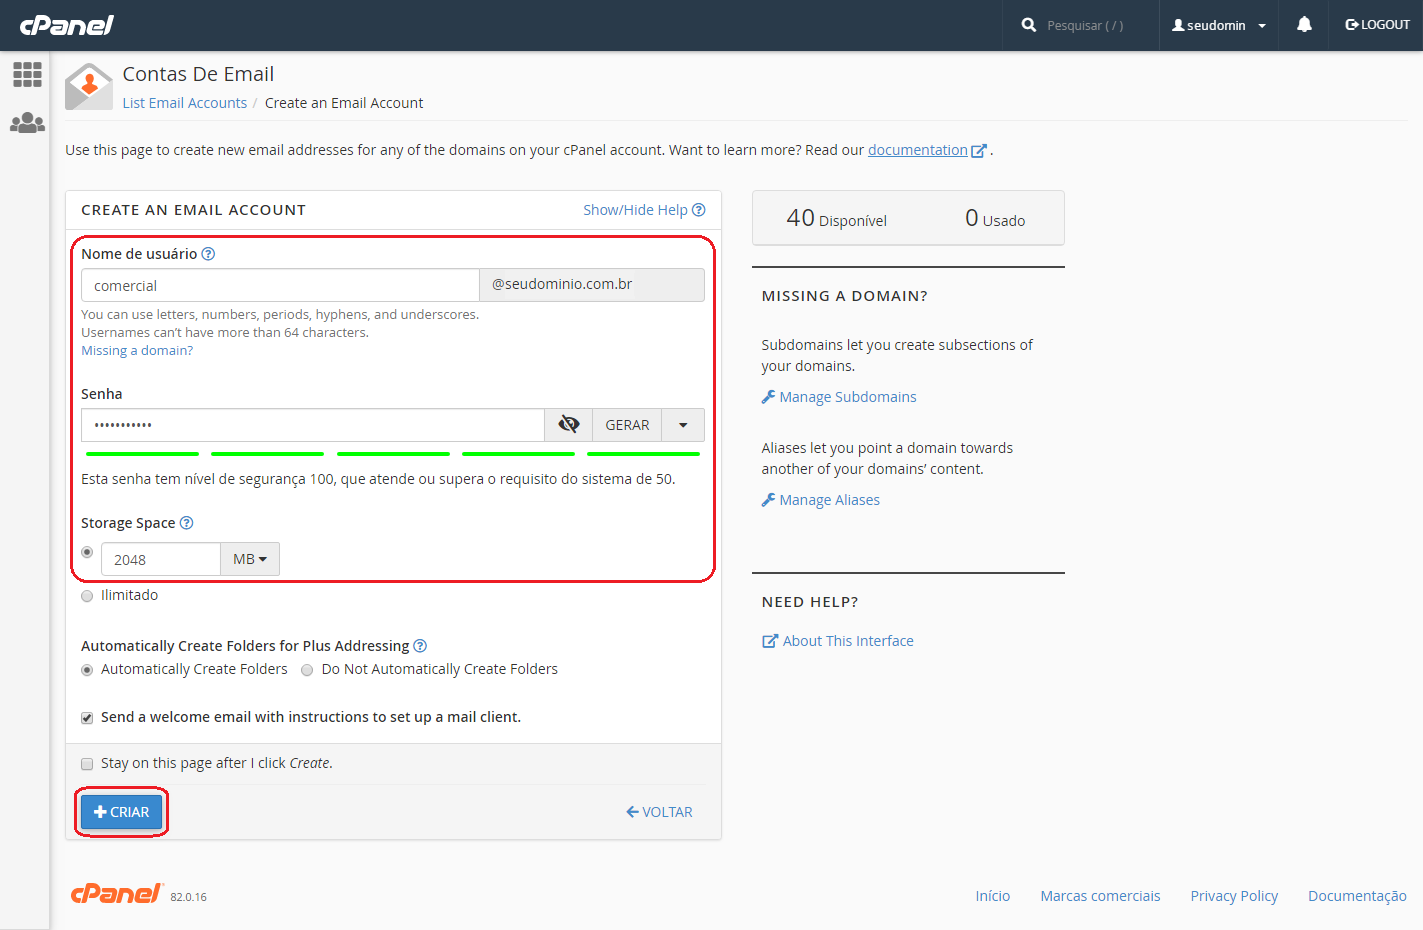Screen dimensions: 1423x930
Task: Select the Ilimitado storage option
Action: [x=87, y=596]
